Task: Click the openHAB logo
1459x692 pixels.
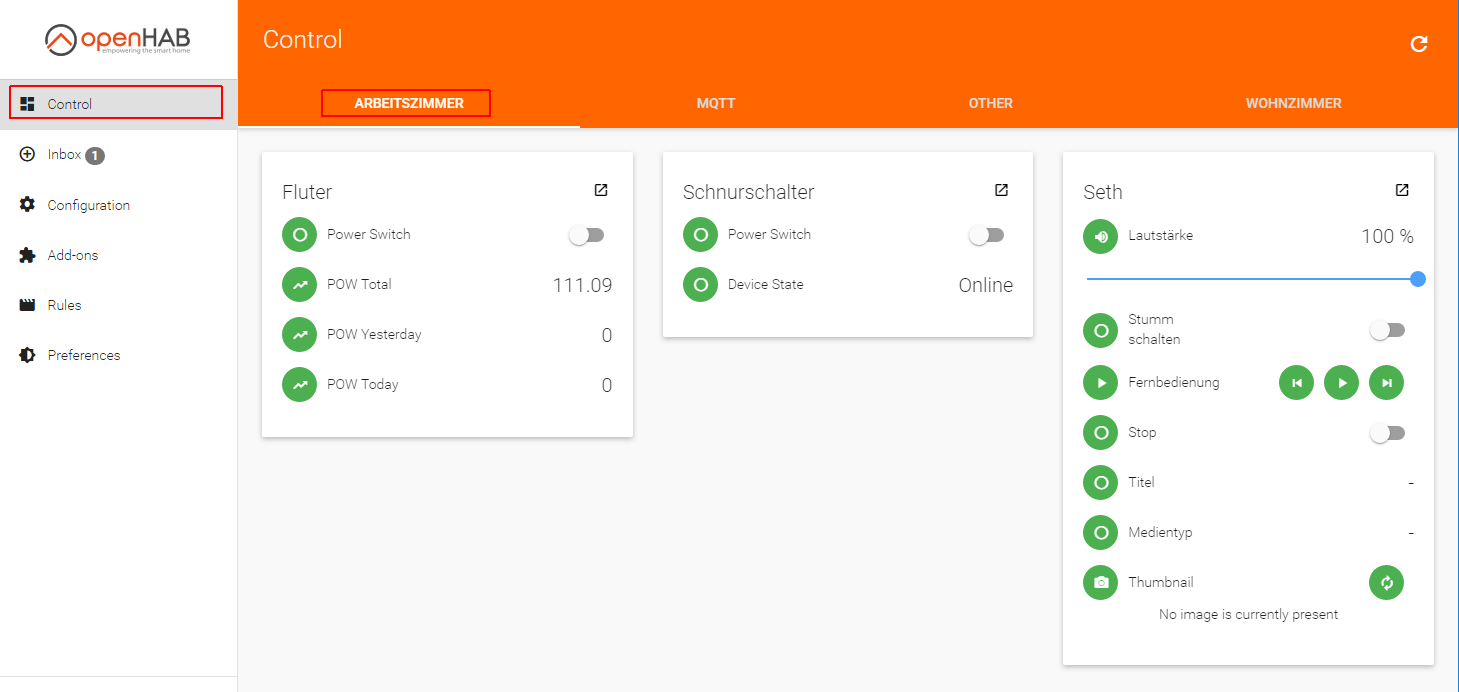Action: pos(118,39)
